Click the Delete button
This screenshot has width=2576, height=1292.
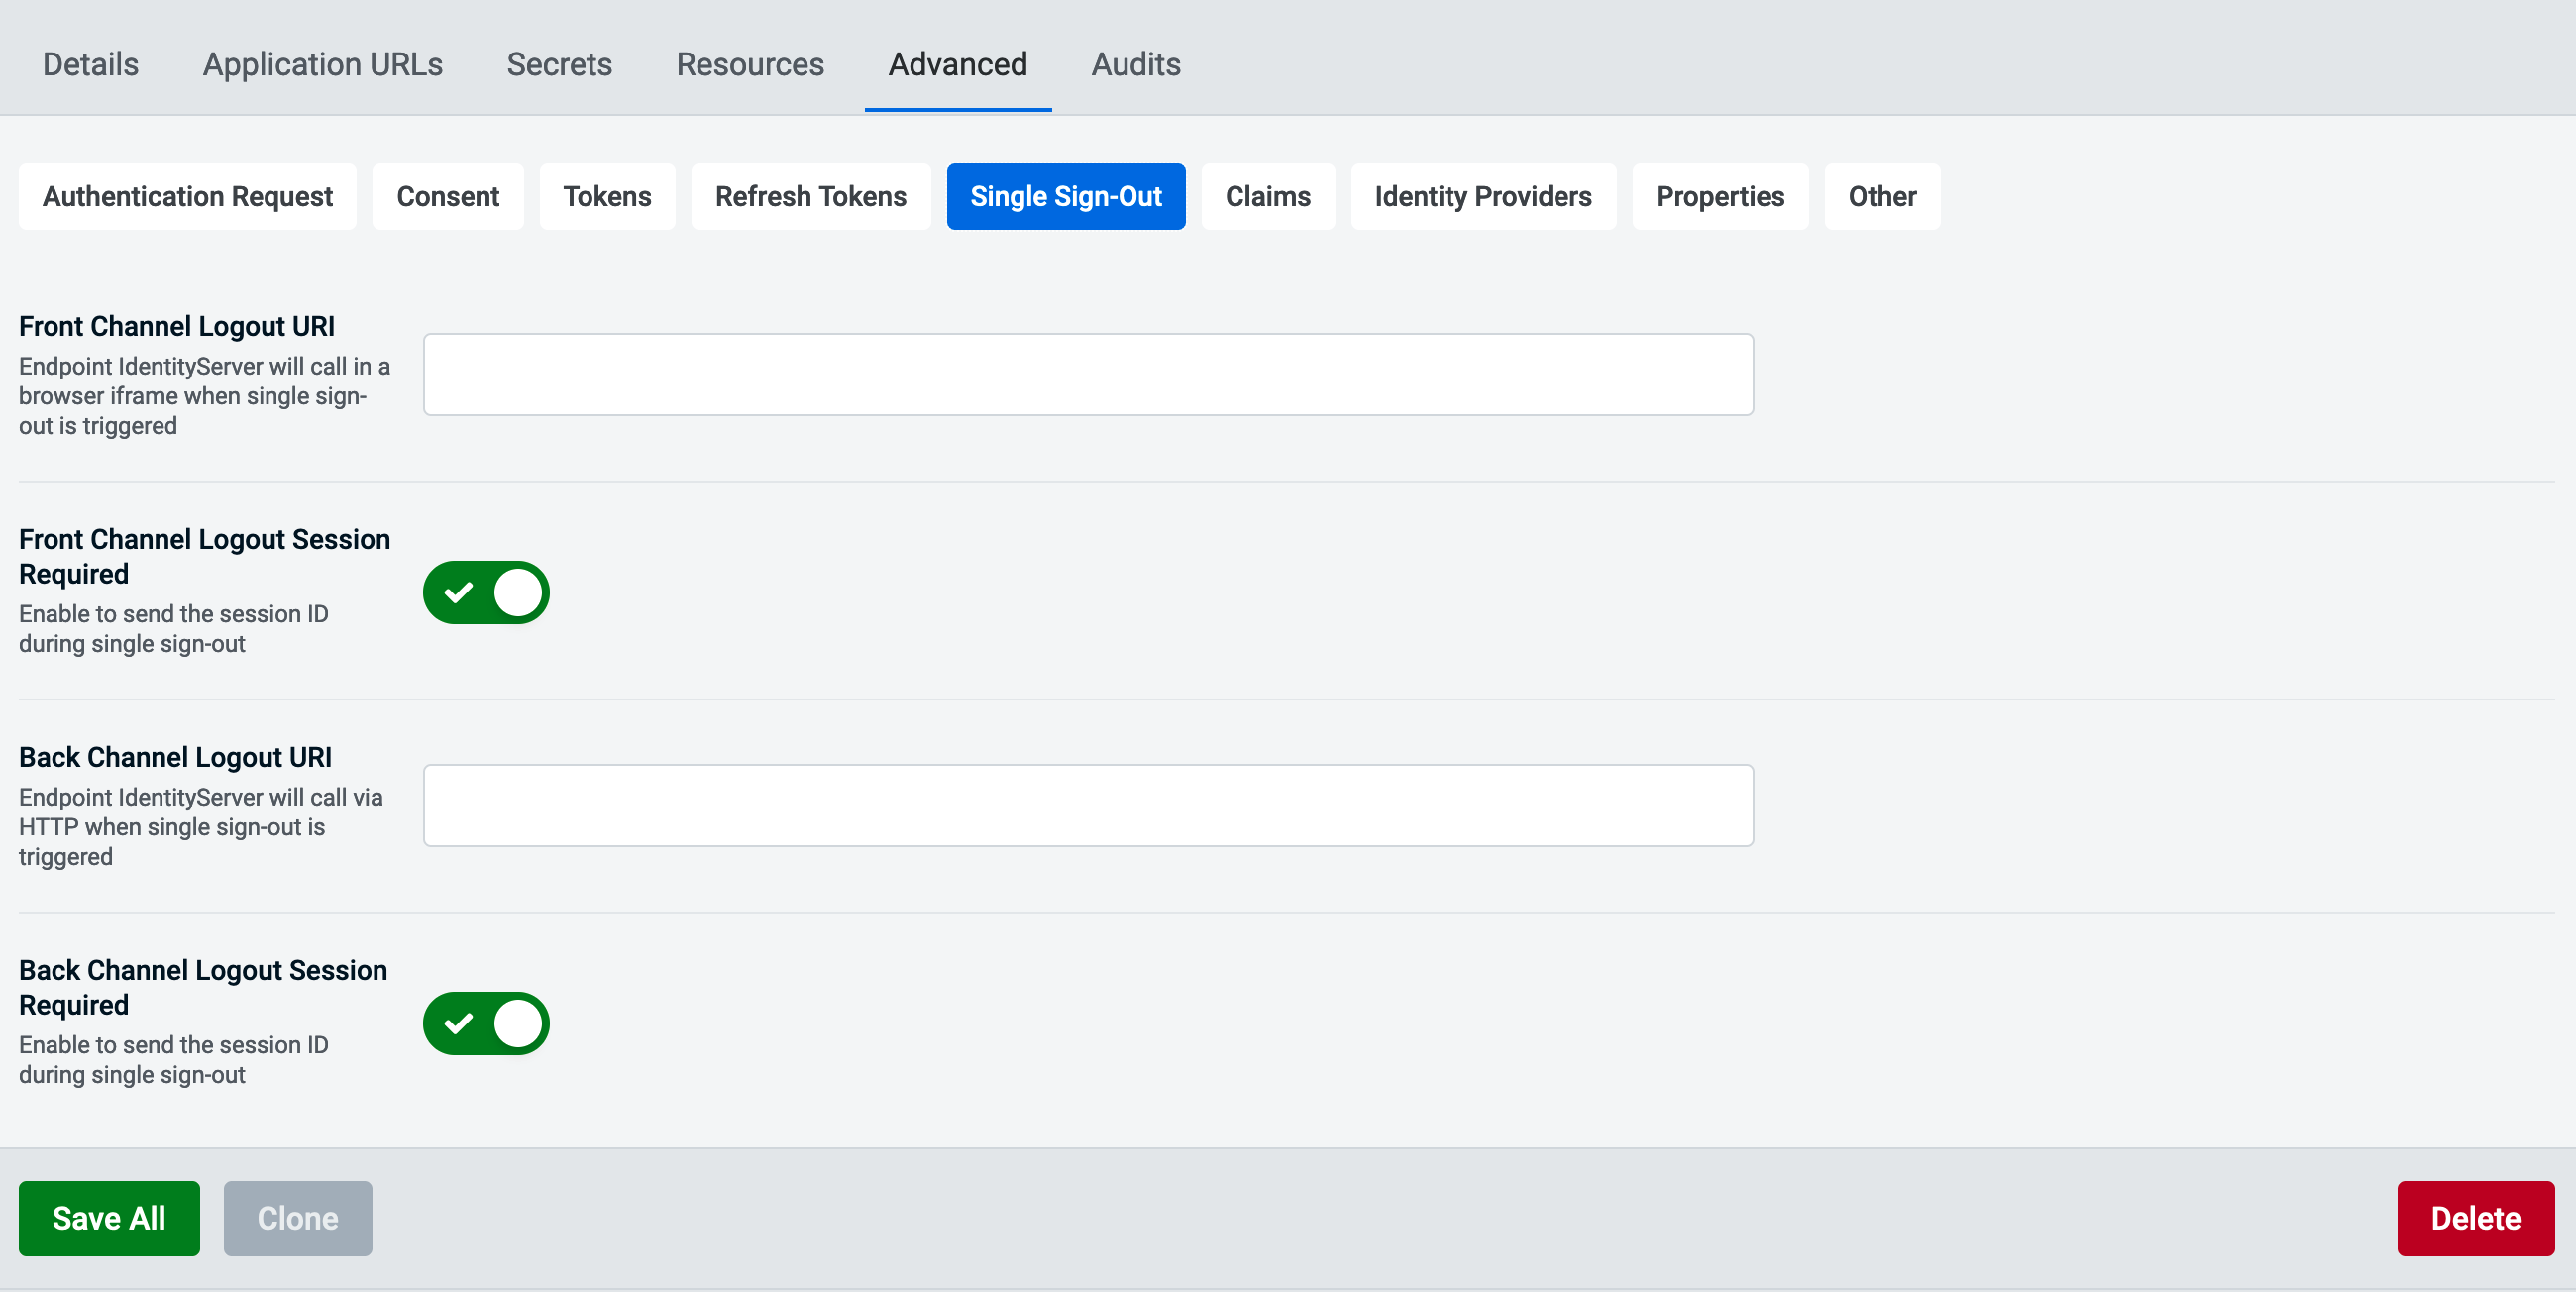pyautogui.click(x=2477, y=1218)
